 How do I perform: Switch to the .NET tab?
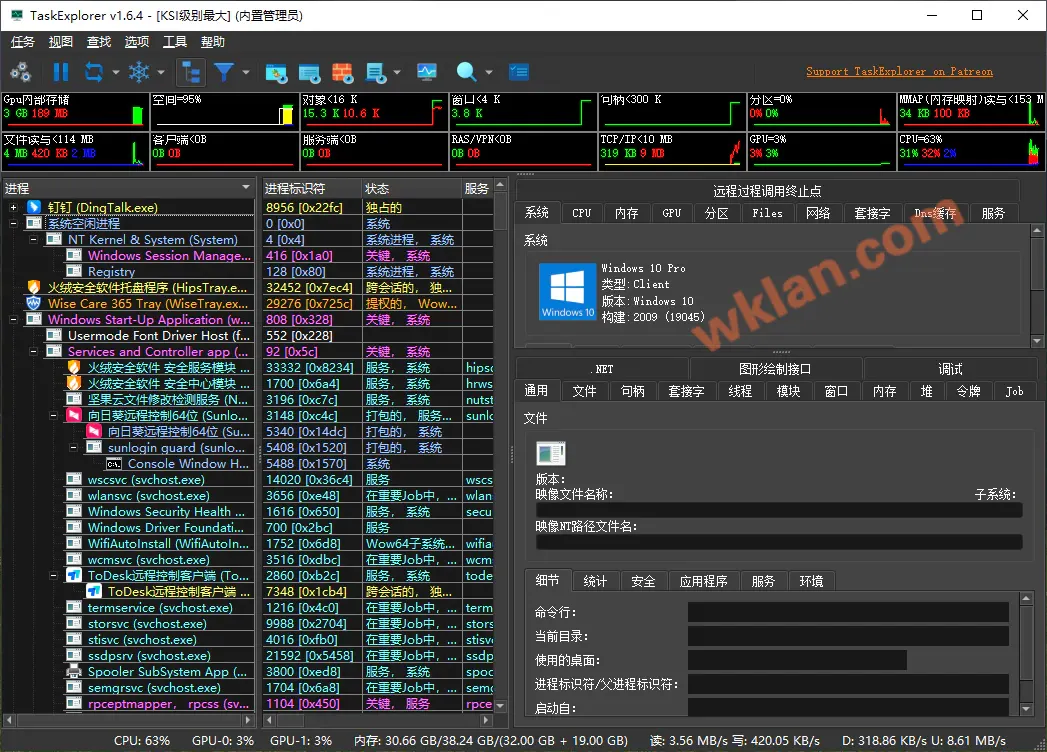pyautogui.click(x=602, y=369)
